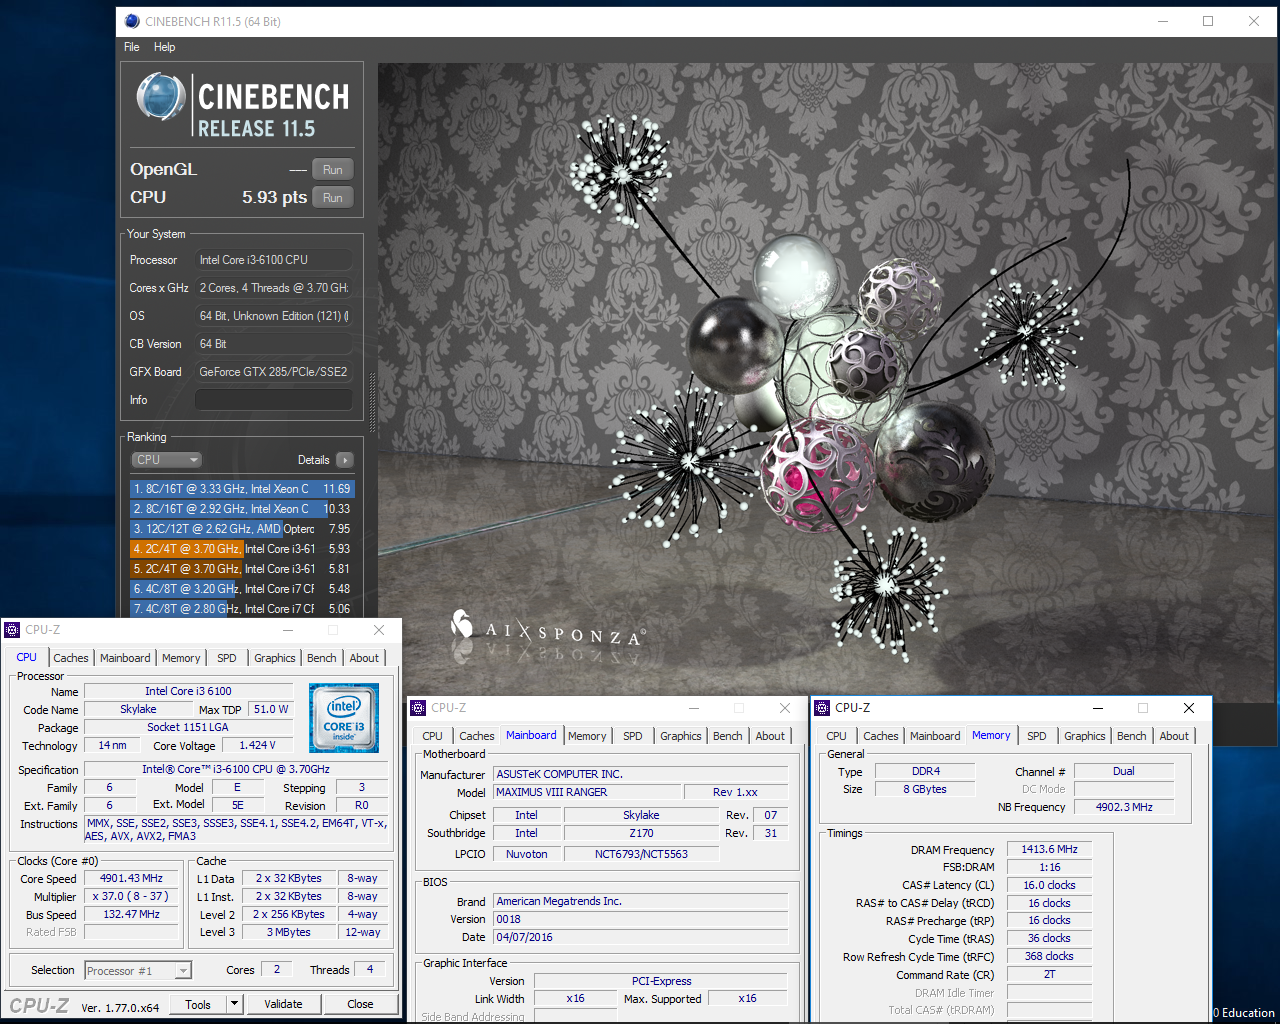This screenshot has width=1280, height=1024.
Task: Click mainboard model MAXIMUS VIII RANGER
Action: click(x=586, y=792)
